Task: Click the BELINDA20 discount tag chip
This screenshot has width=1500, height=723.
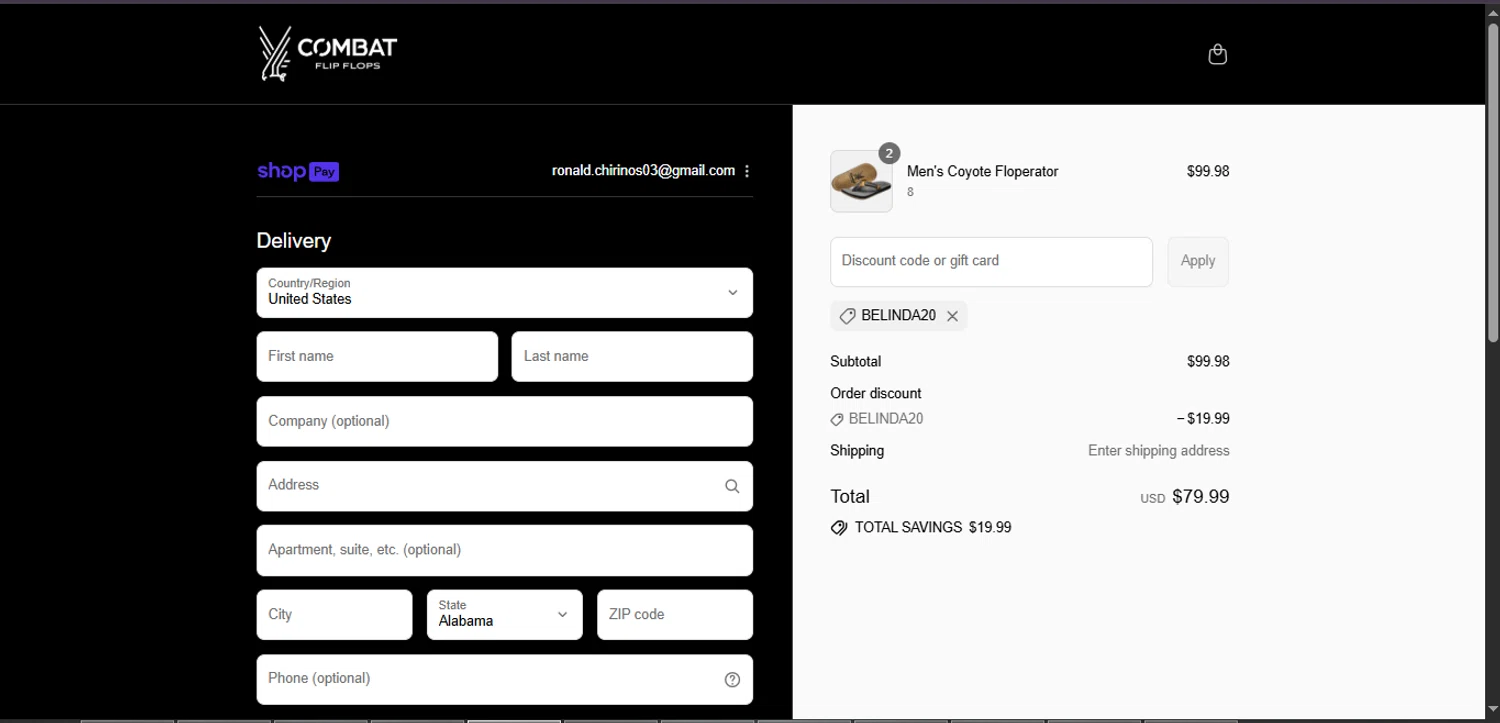Action: (898, 316)
